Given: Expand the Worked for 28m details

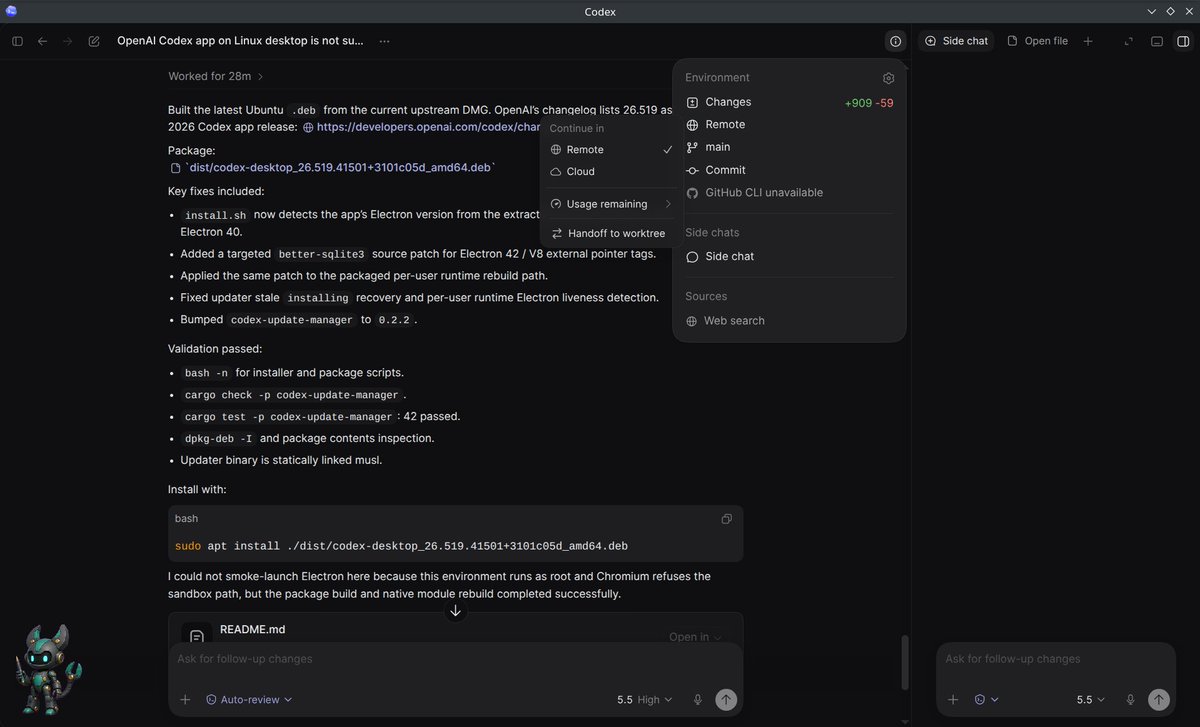Looking at the screenshot, I should point(215,76).
